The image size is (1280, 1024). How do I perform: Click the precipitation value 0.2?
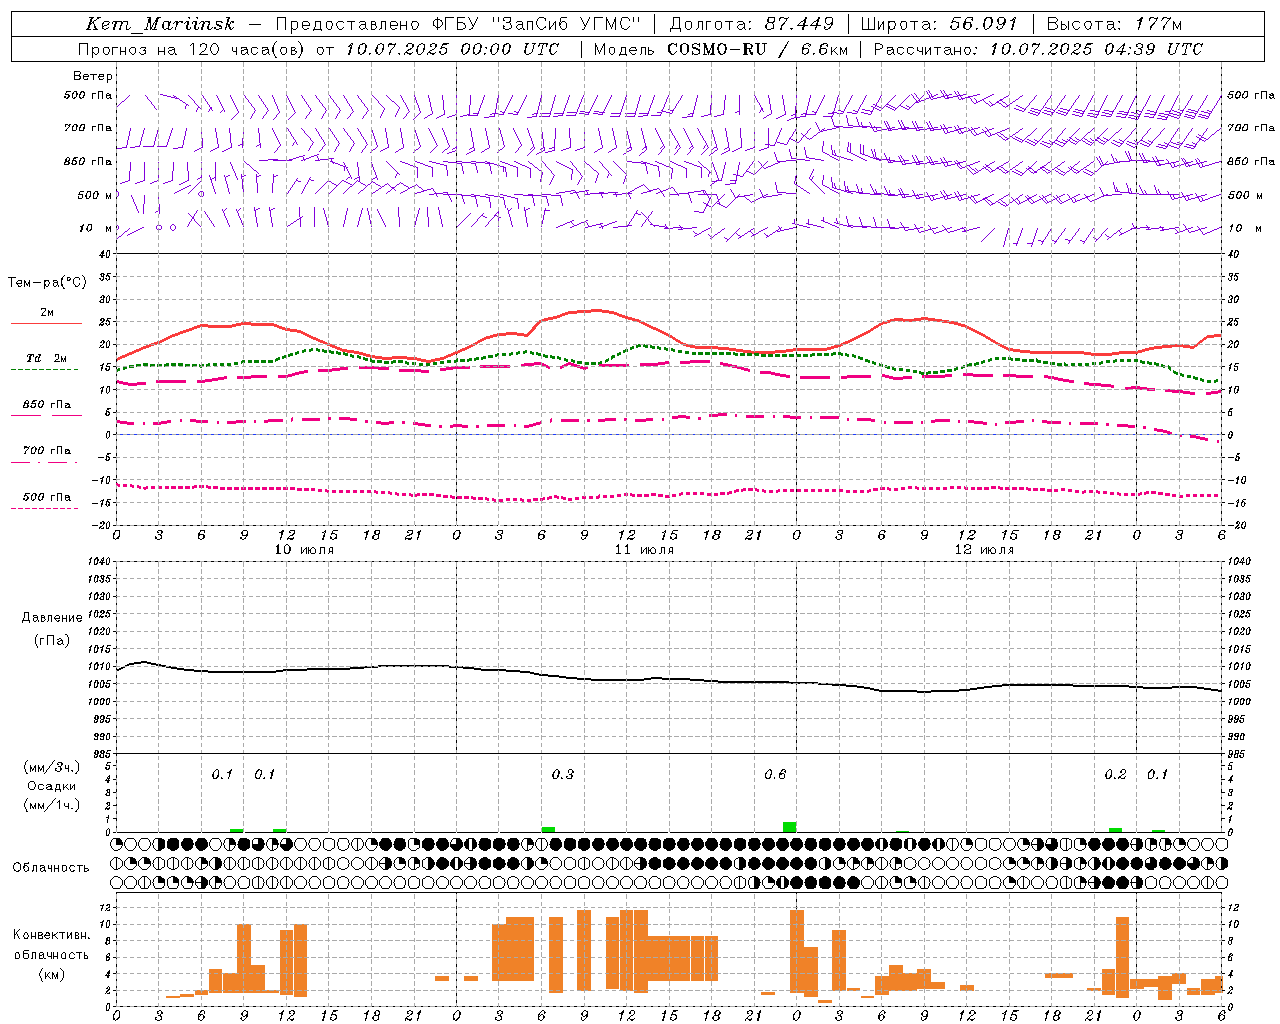[1115, 774]
